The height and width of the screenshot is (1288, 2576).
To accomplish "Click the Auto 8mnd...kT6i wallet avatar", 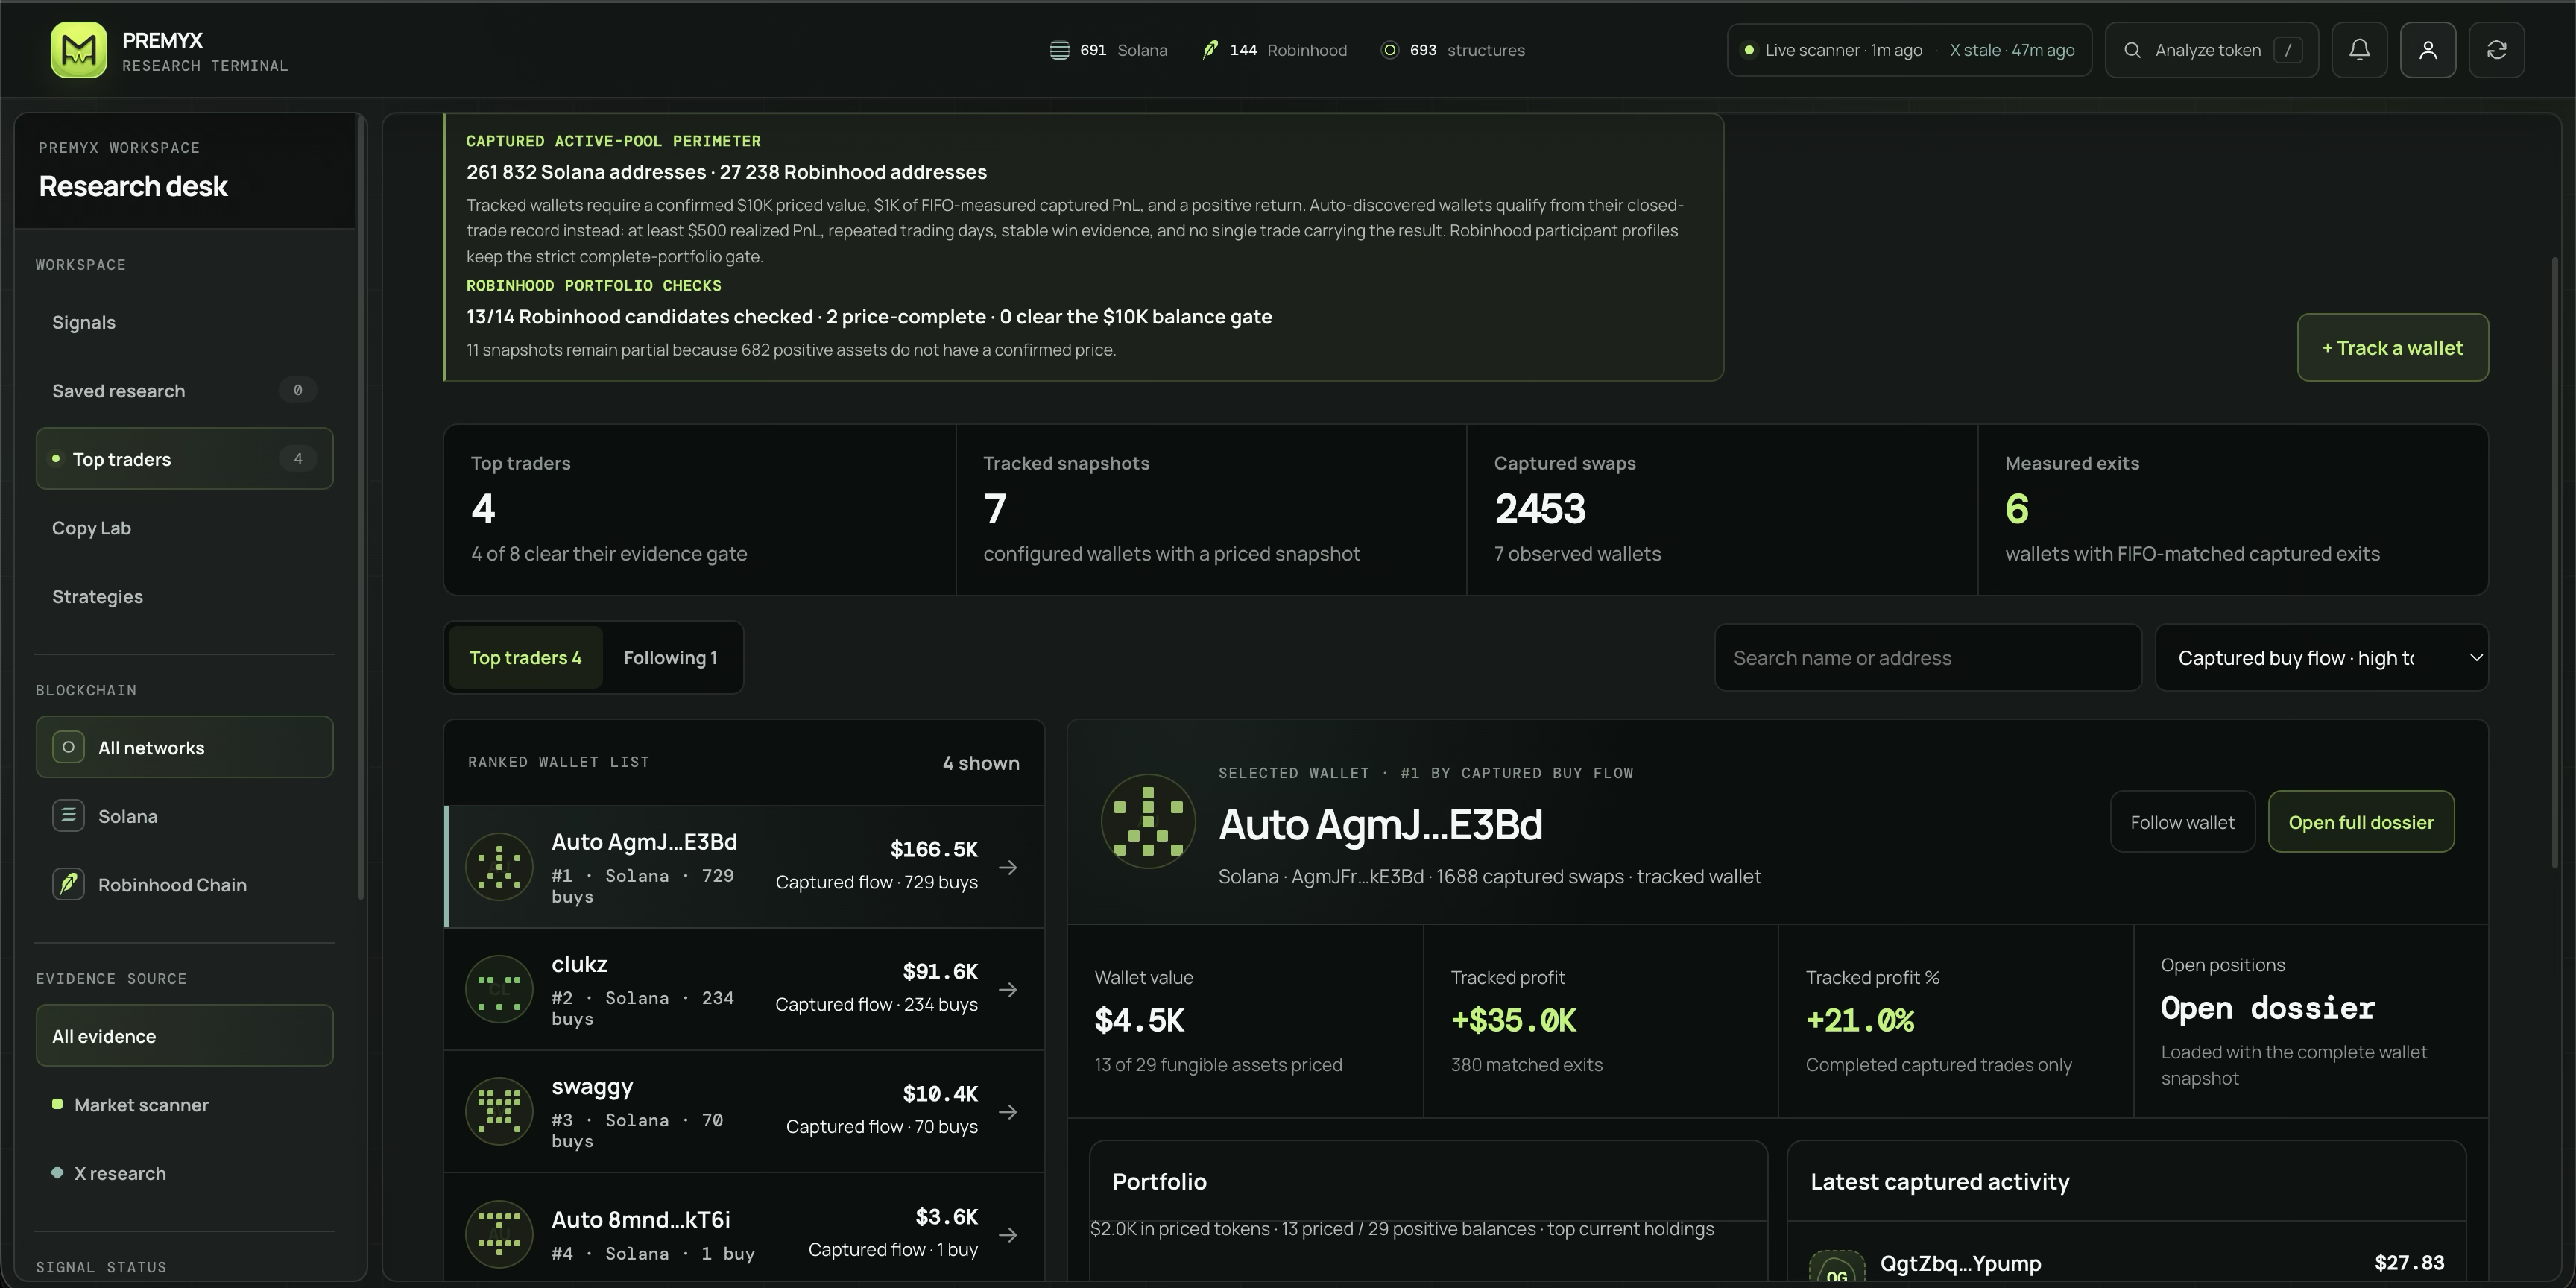I will tap(499, 1234).
